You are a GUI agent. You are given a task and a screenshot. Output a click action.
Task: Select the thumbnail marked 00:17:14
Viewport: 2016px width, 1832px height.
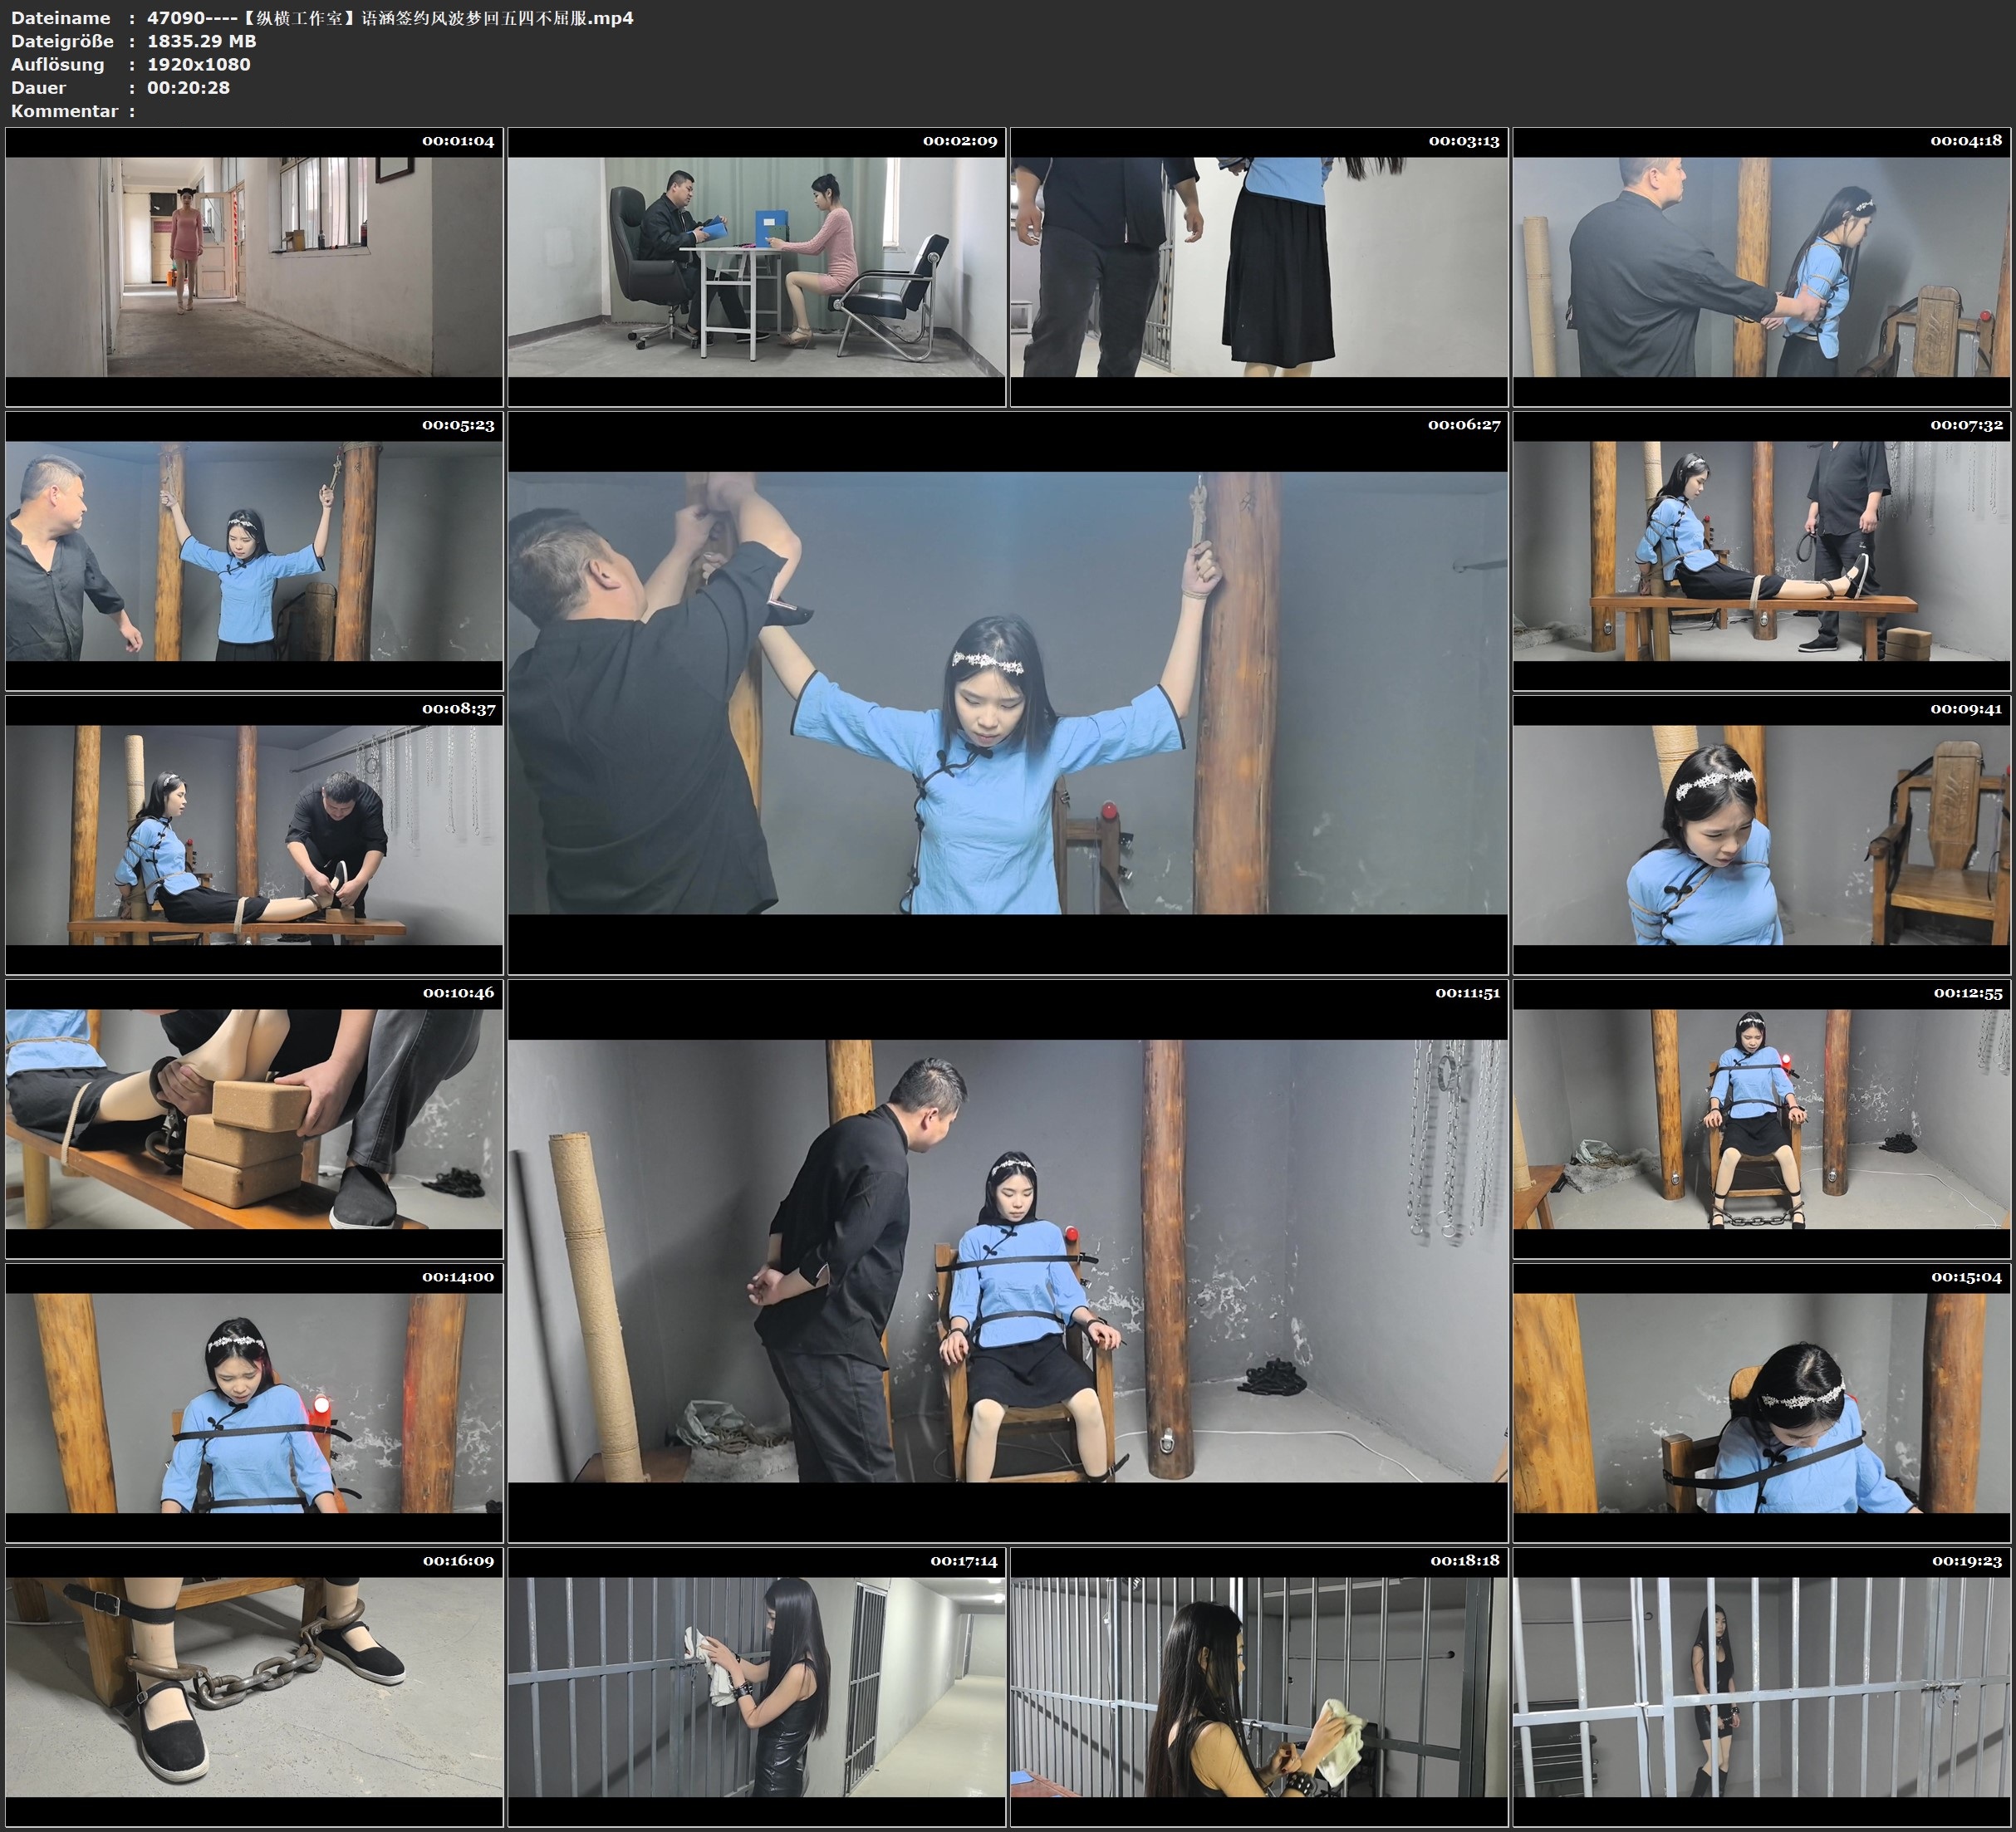pyautogui.click(x=756, y=1687)
